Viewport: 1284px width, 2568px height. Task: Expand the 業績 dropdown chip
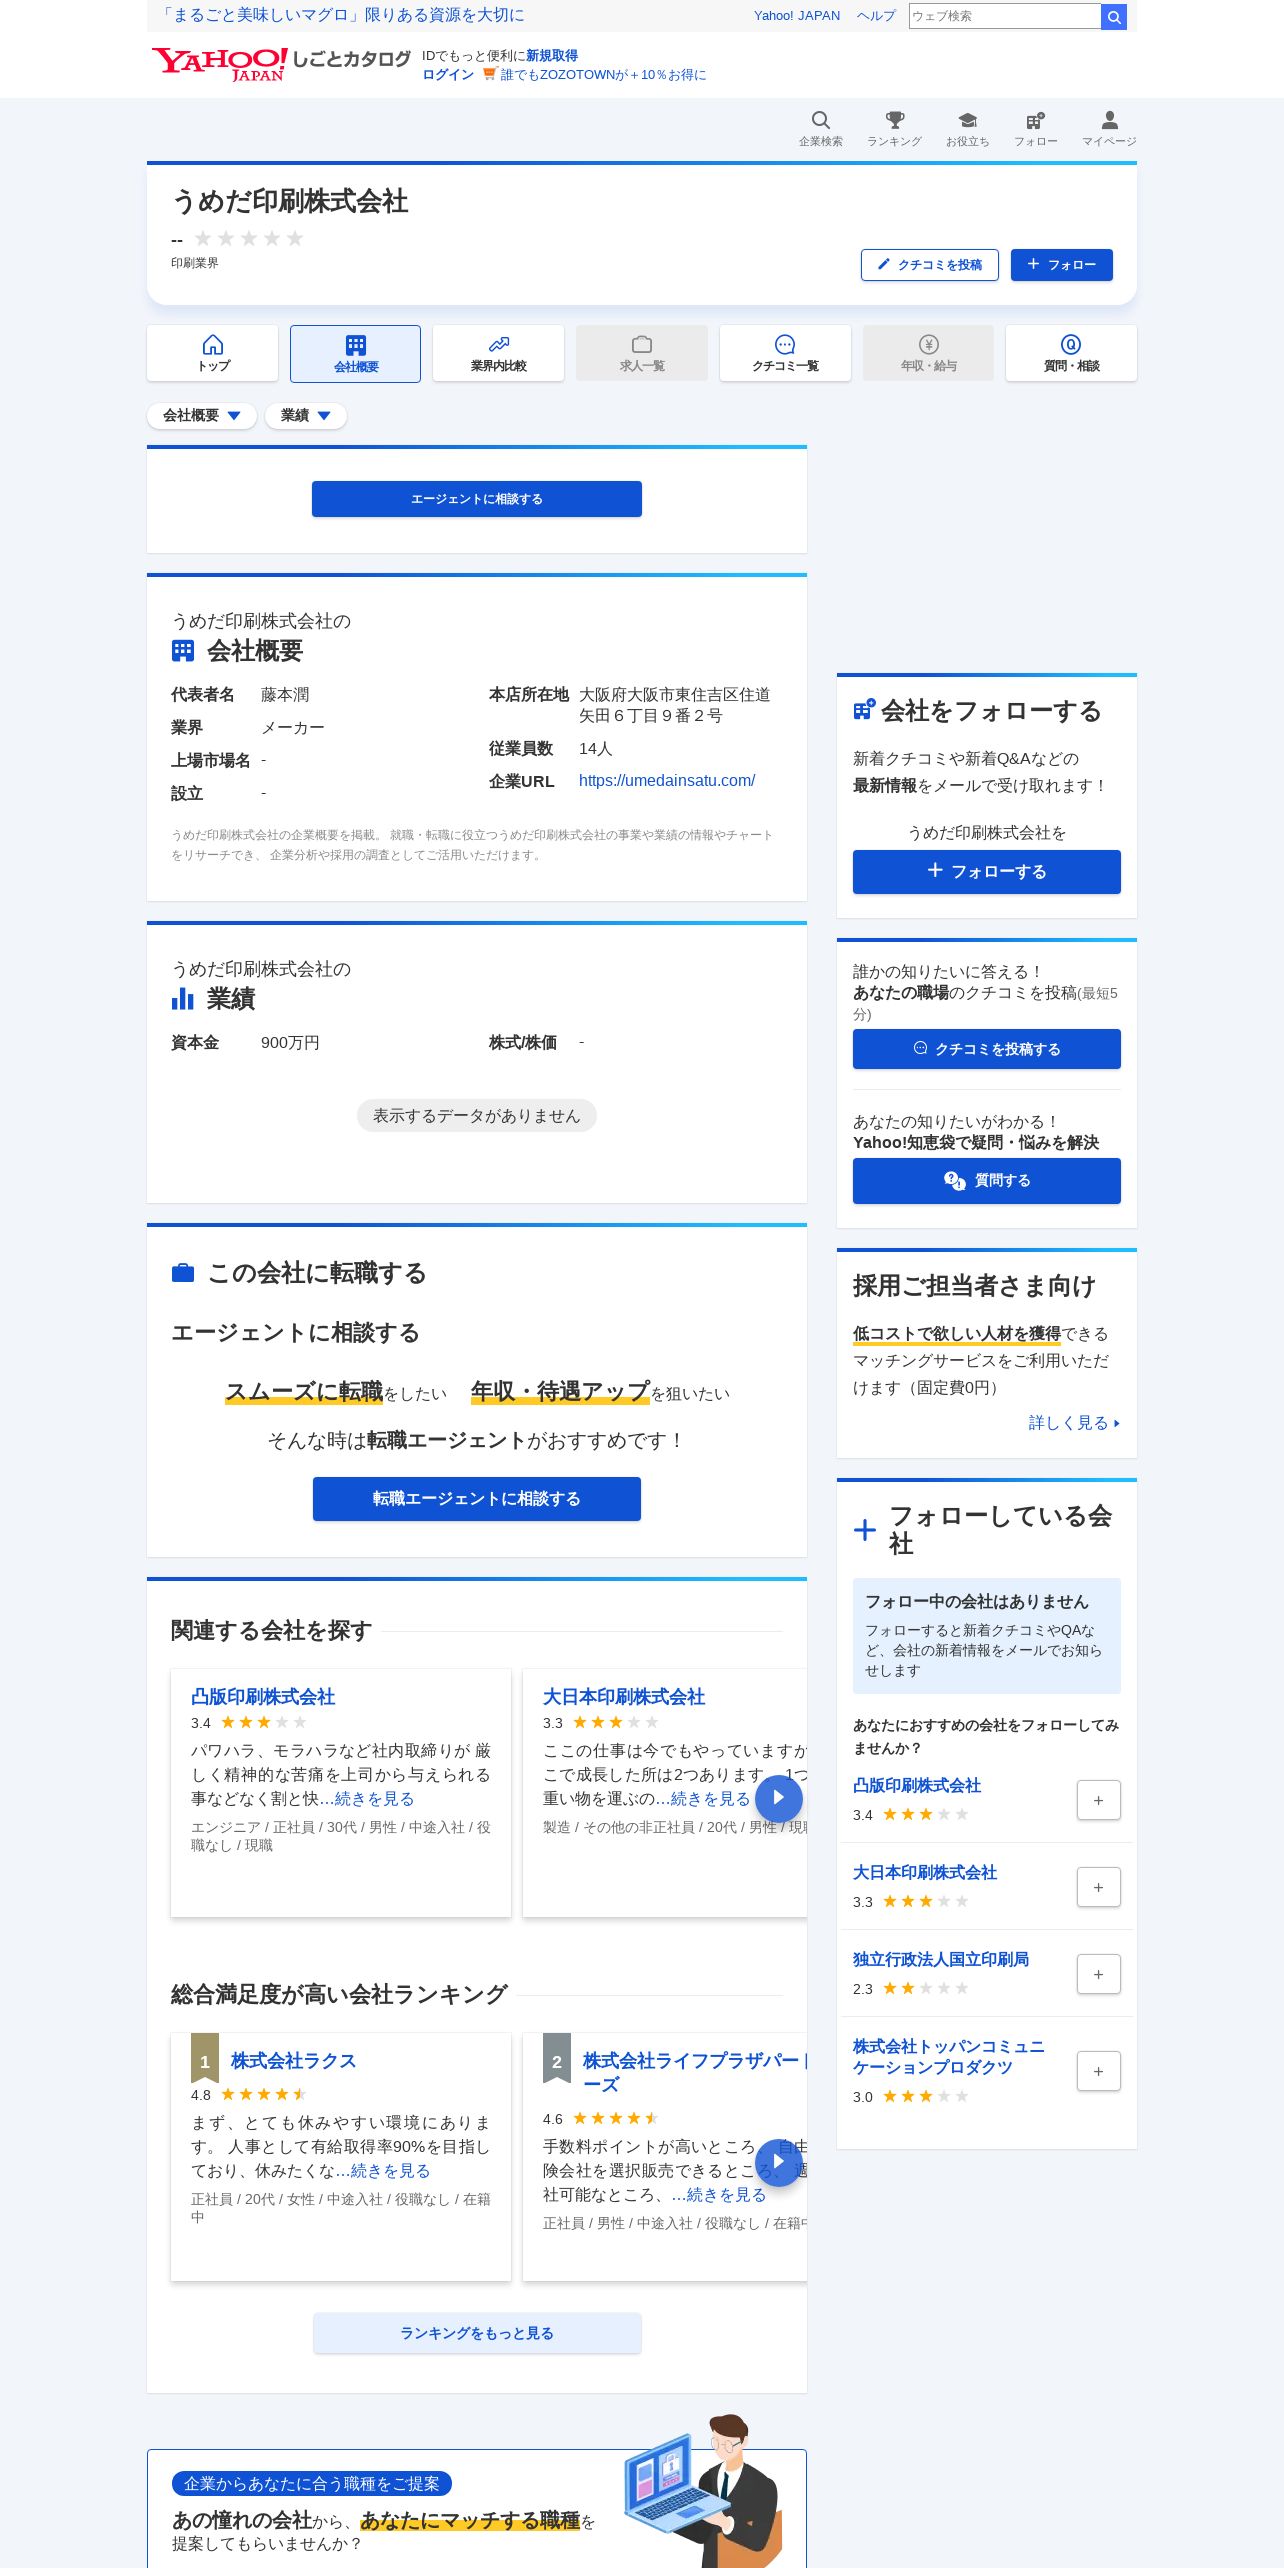(306, 416)
